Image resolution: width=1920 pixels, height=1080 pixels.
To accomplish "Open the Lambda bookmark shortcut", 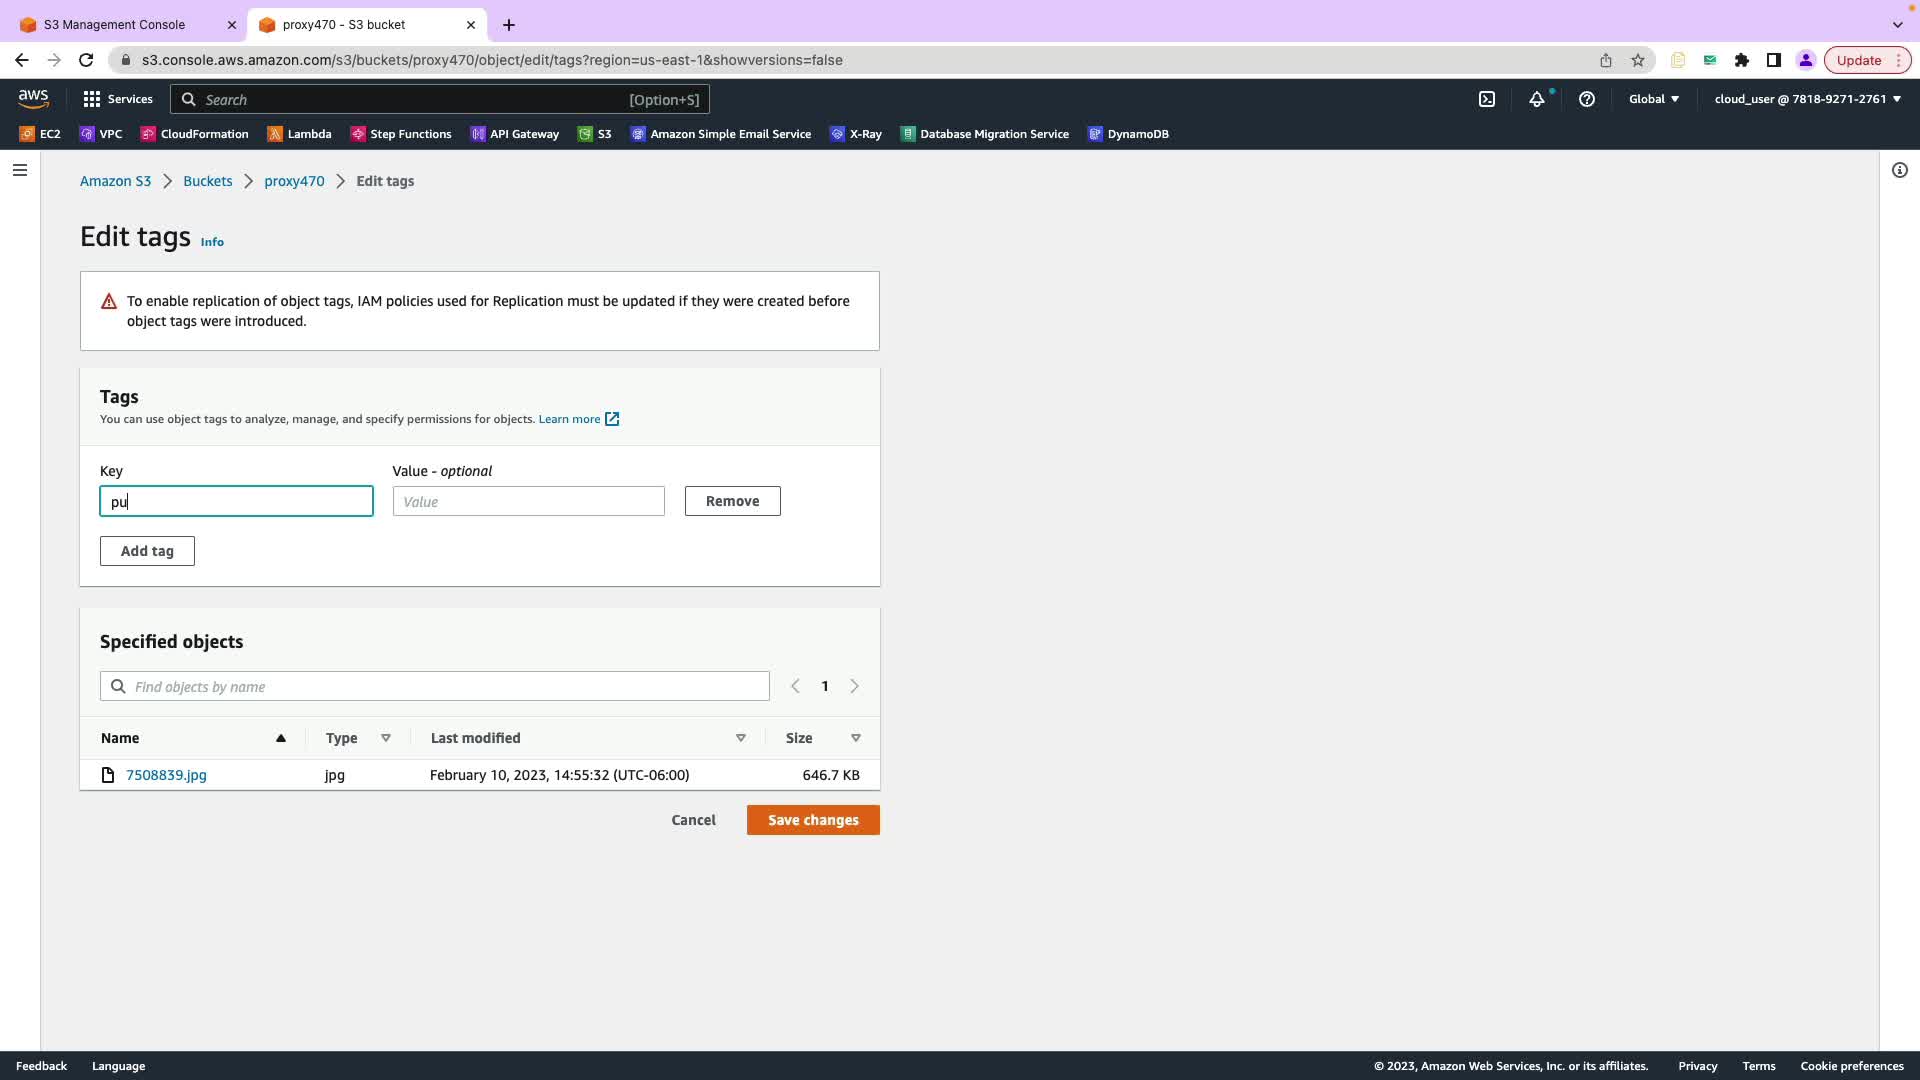I will (x=299, y=134).
